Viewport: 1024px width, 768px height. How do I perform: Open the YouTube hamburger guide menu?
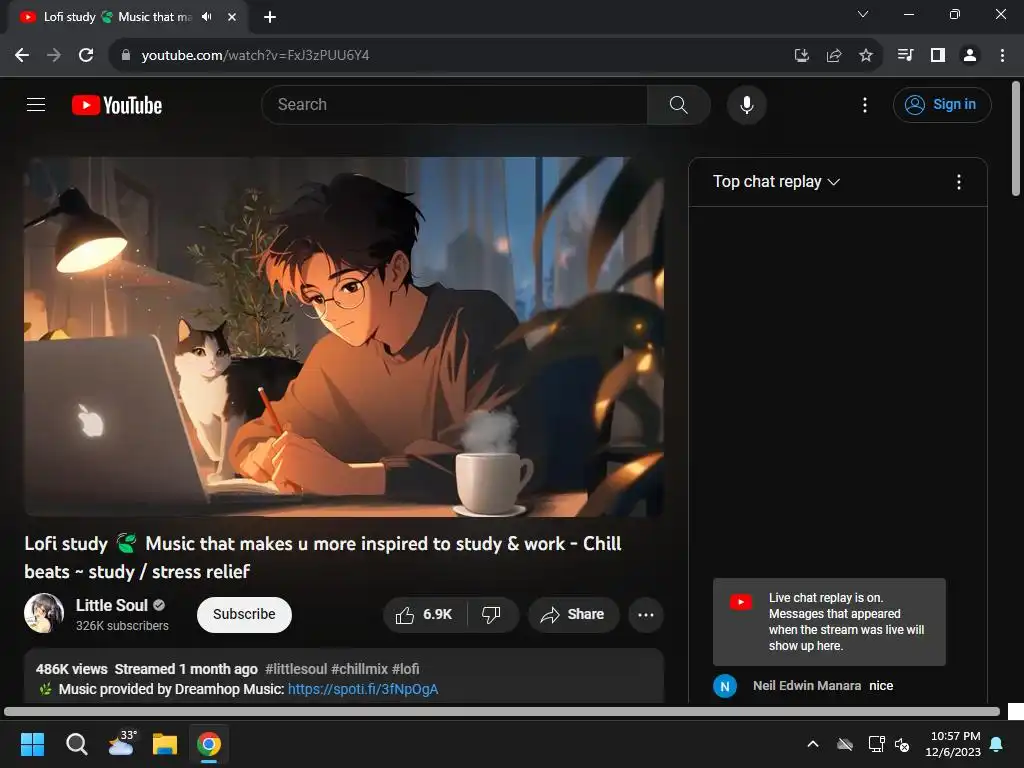click(x=36, y=104)
